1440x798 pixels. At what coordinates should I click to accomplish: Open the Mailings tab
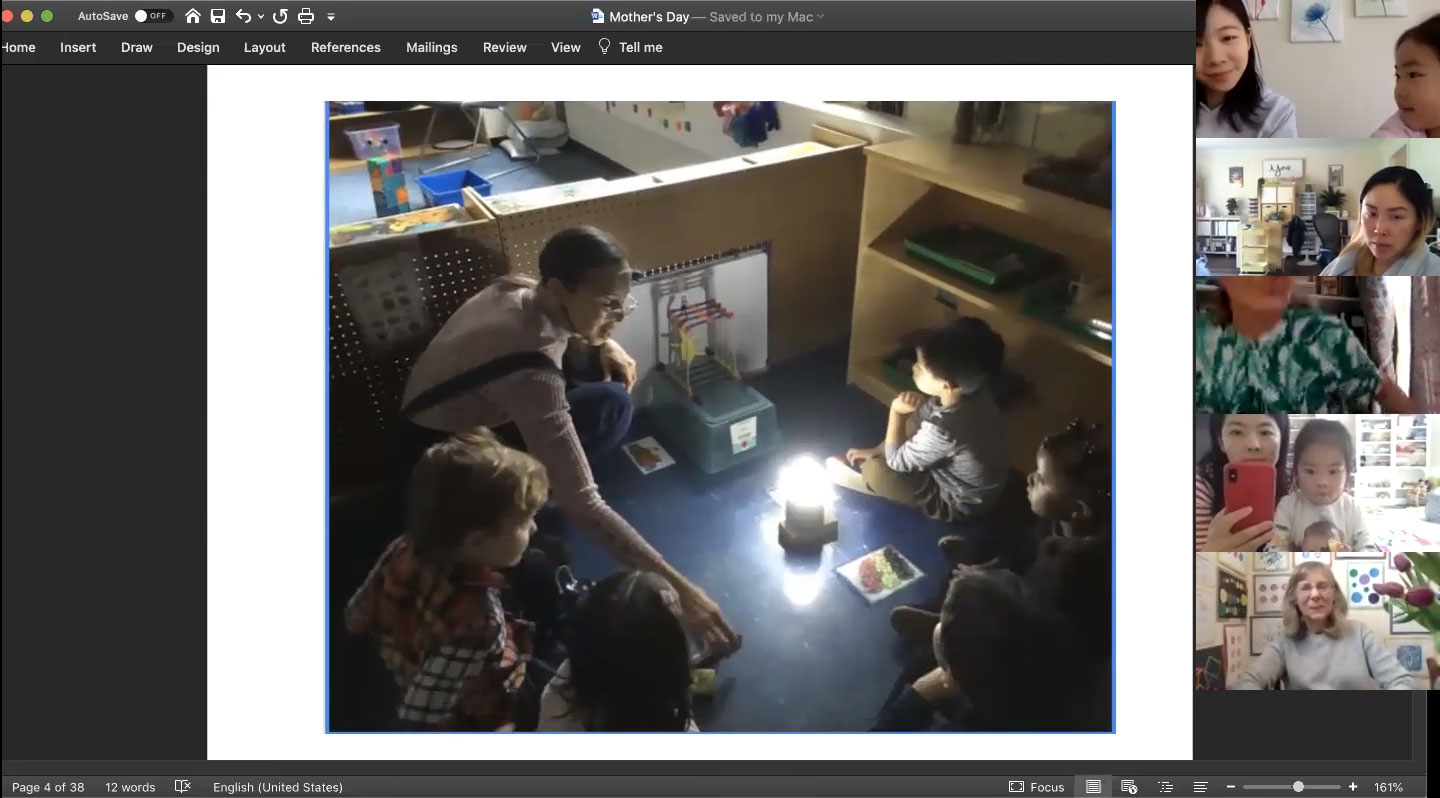point(432,47)
